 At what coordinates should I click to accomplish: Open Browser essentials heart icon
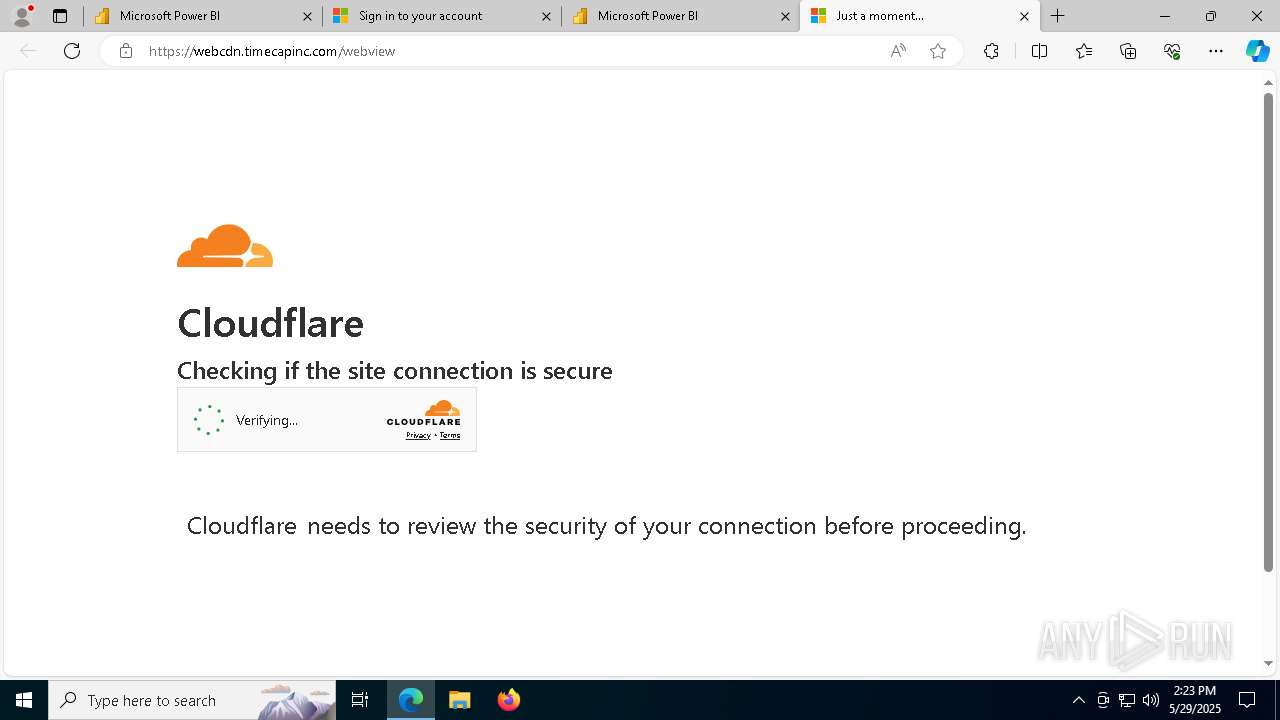[1172, 51]
